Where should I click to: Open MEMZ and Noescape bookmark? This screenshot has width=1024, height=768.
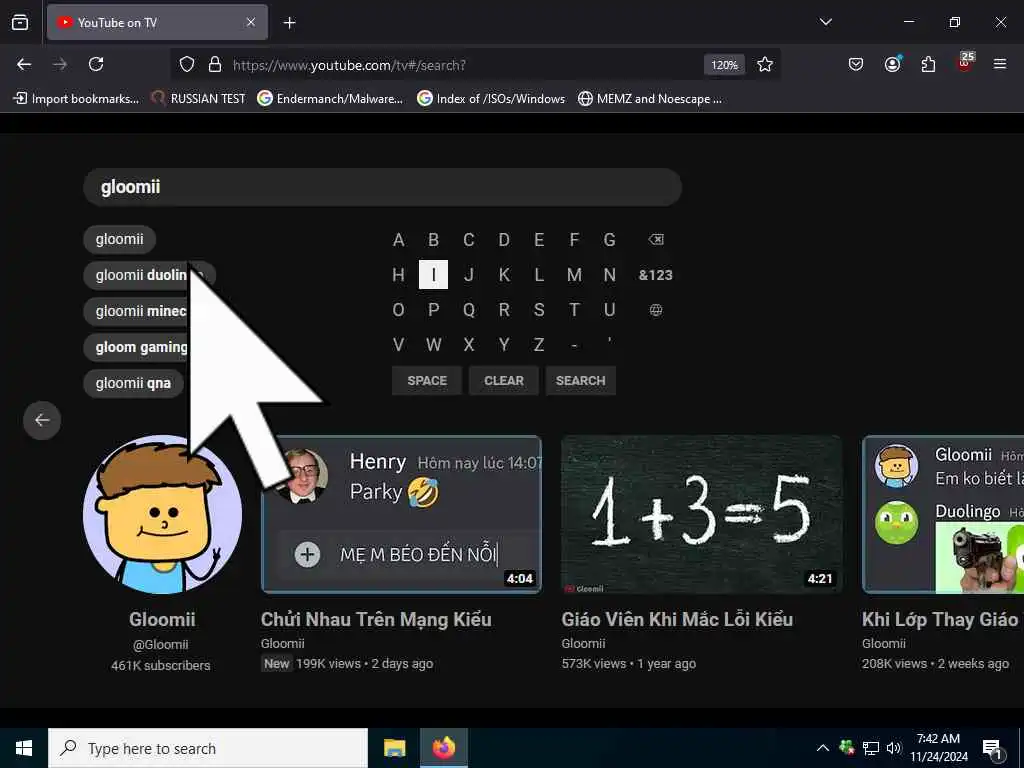[650, 99]
